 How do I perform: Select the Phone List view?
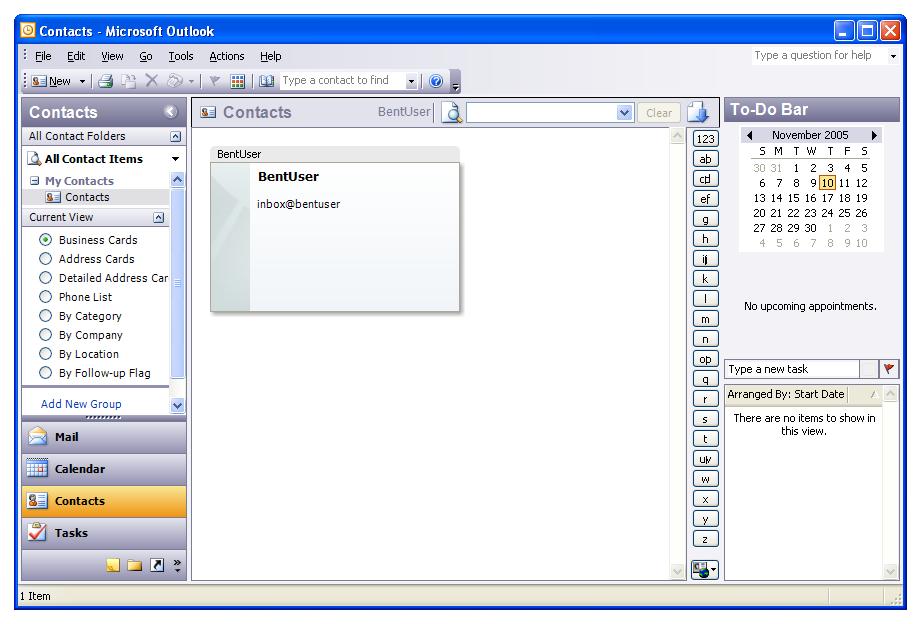(75, 297)
